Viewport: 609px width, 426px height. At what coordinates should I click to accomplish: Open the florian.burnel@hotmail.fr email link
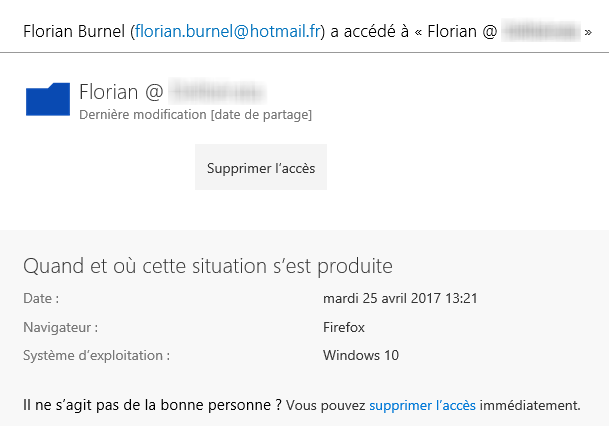click(x=227, y=32)
